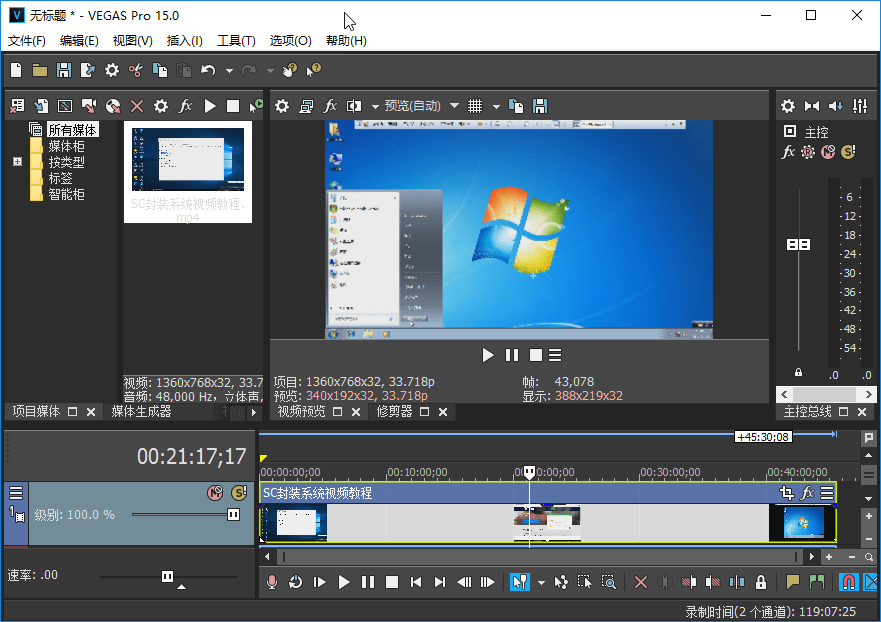Screen dimensions: 881x622
Task: Open the video track hamburger menu
Action: (x=16, y=493)
